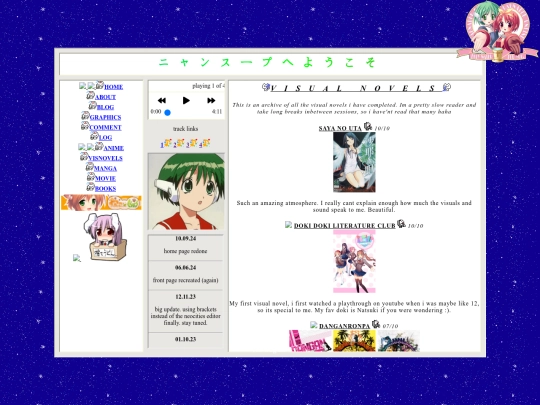The image size is (540, 405).
Task: Click the icon after DANGANRONPA title
Action: point(376,324)
